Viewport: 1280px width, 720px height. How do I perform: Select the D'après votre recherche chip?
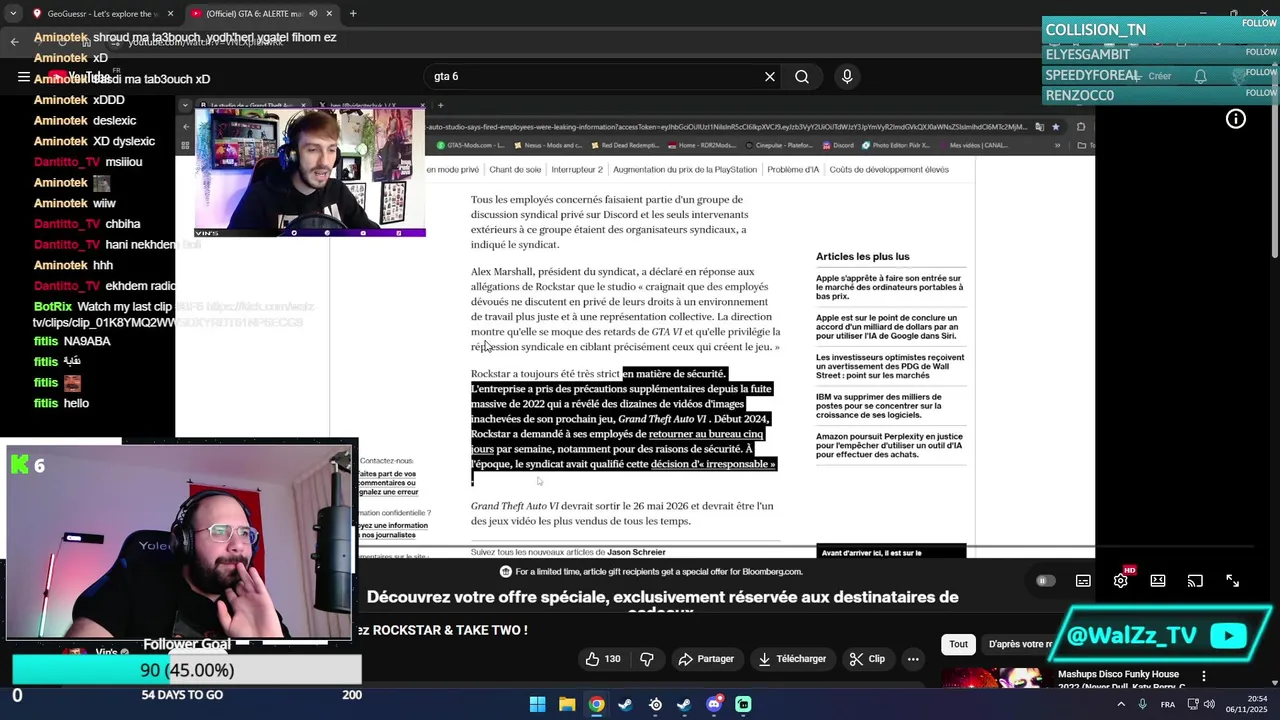1019,644
